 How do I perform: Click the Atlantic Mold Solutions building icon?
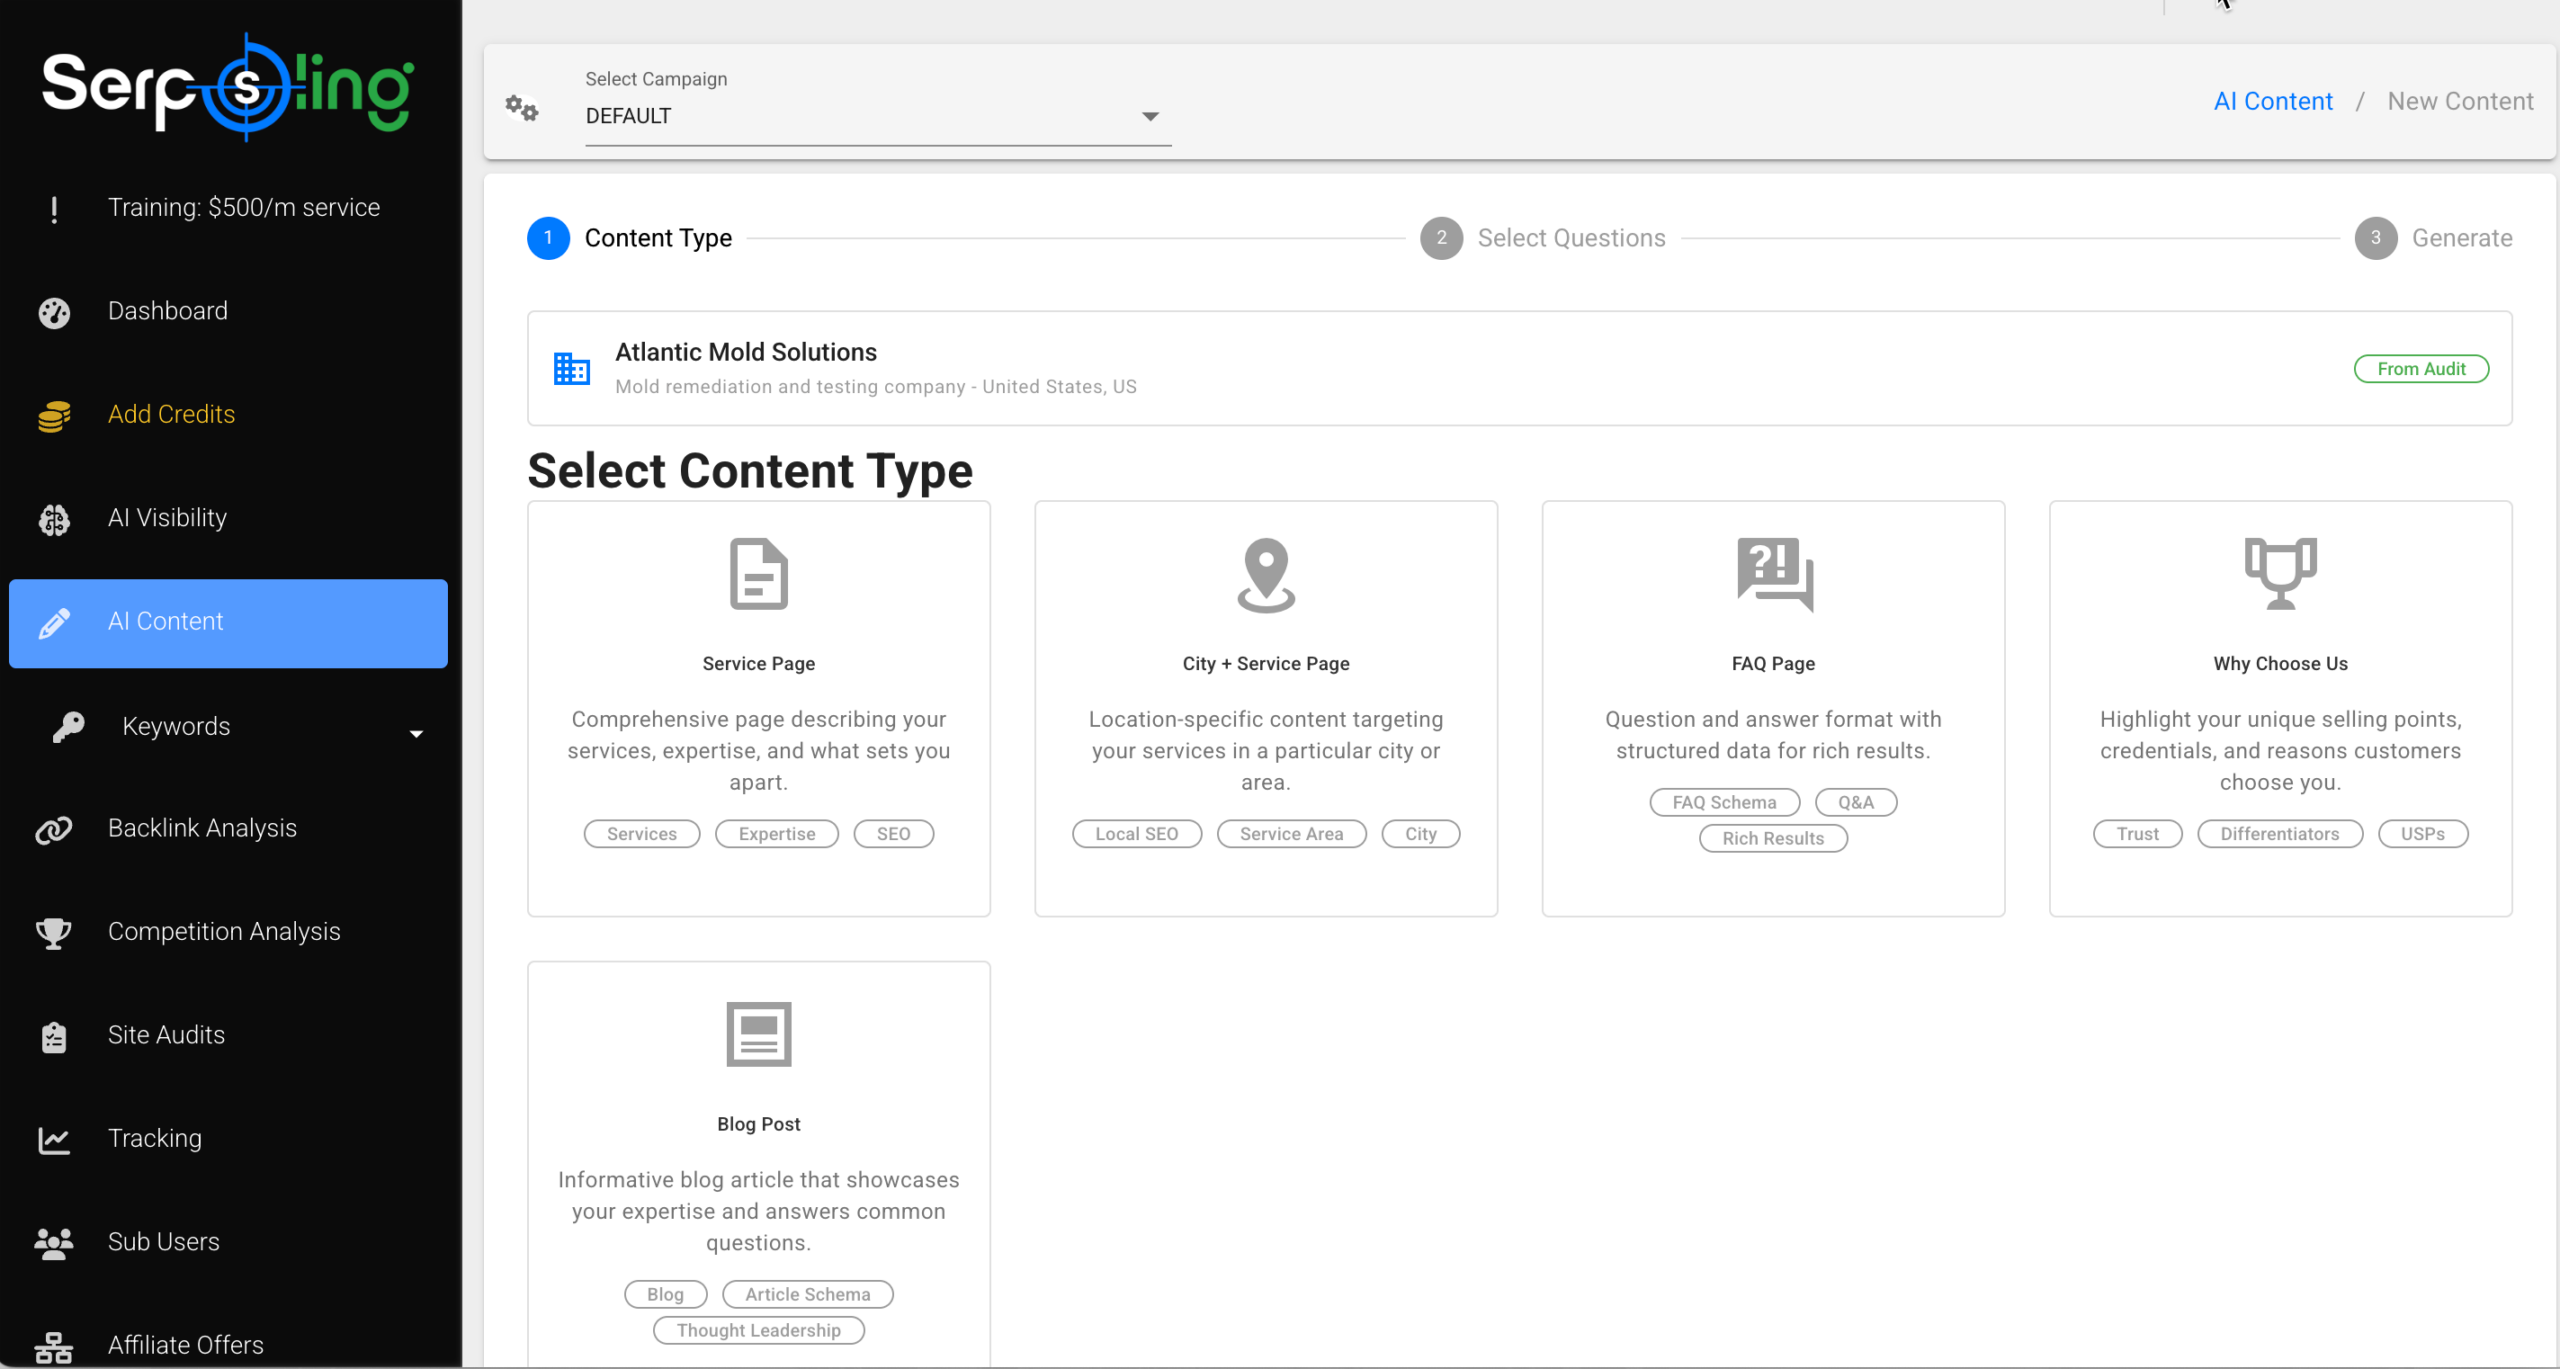(572, 368)
